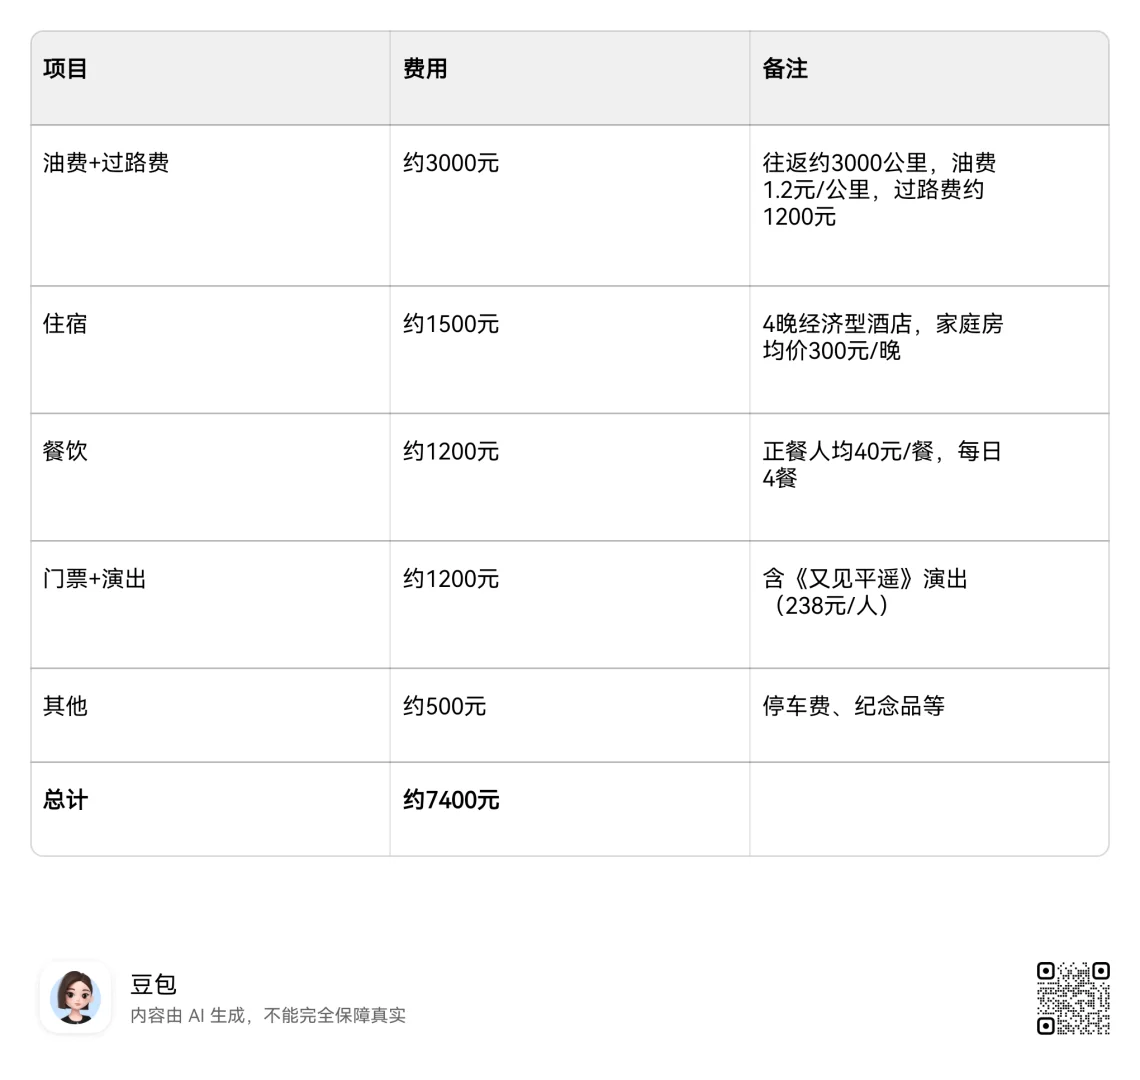The image size is (1140, 1080).
Task: Click the QR code in bottom right
Action: (1072, 998)
